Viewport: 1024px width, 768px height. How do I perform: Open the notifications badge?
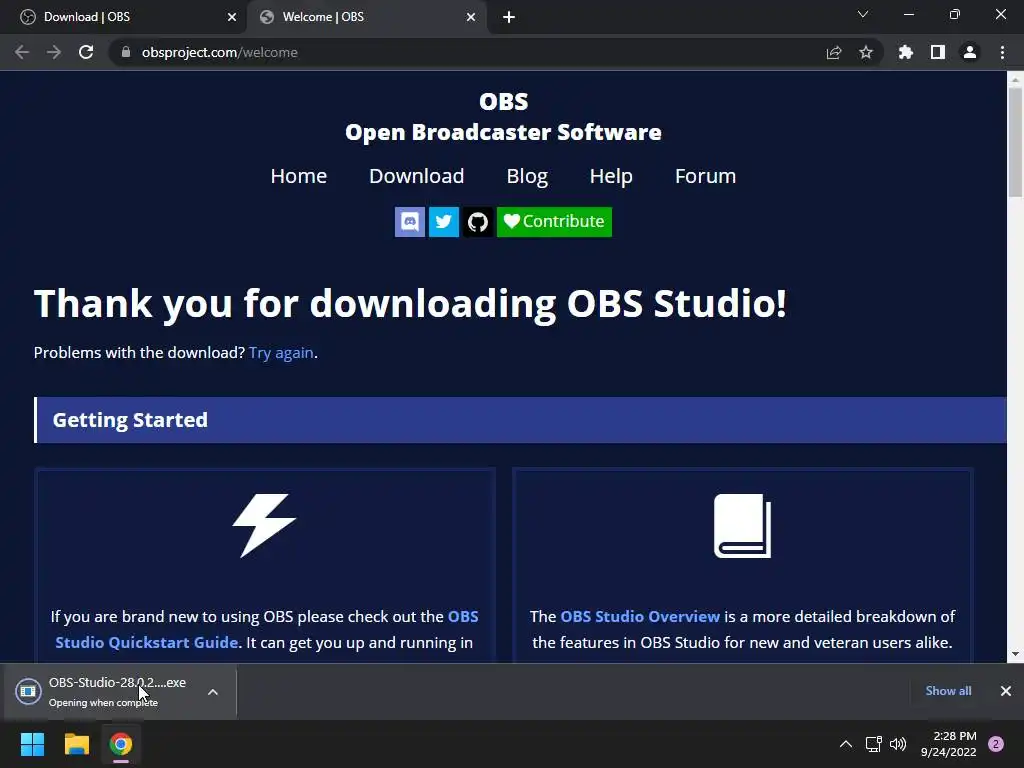996,744
